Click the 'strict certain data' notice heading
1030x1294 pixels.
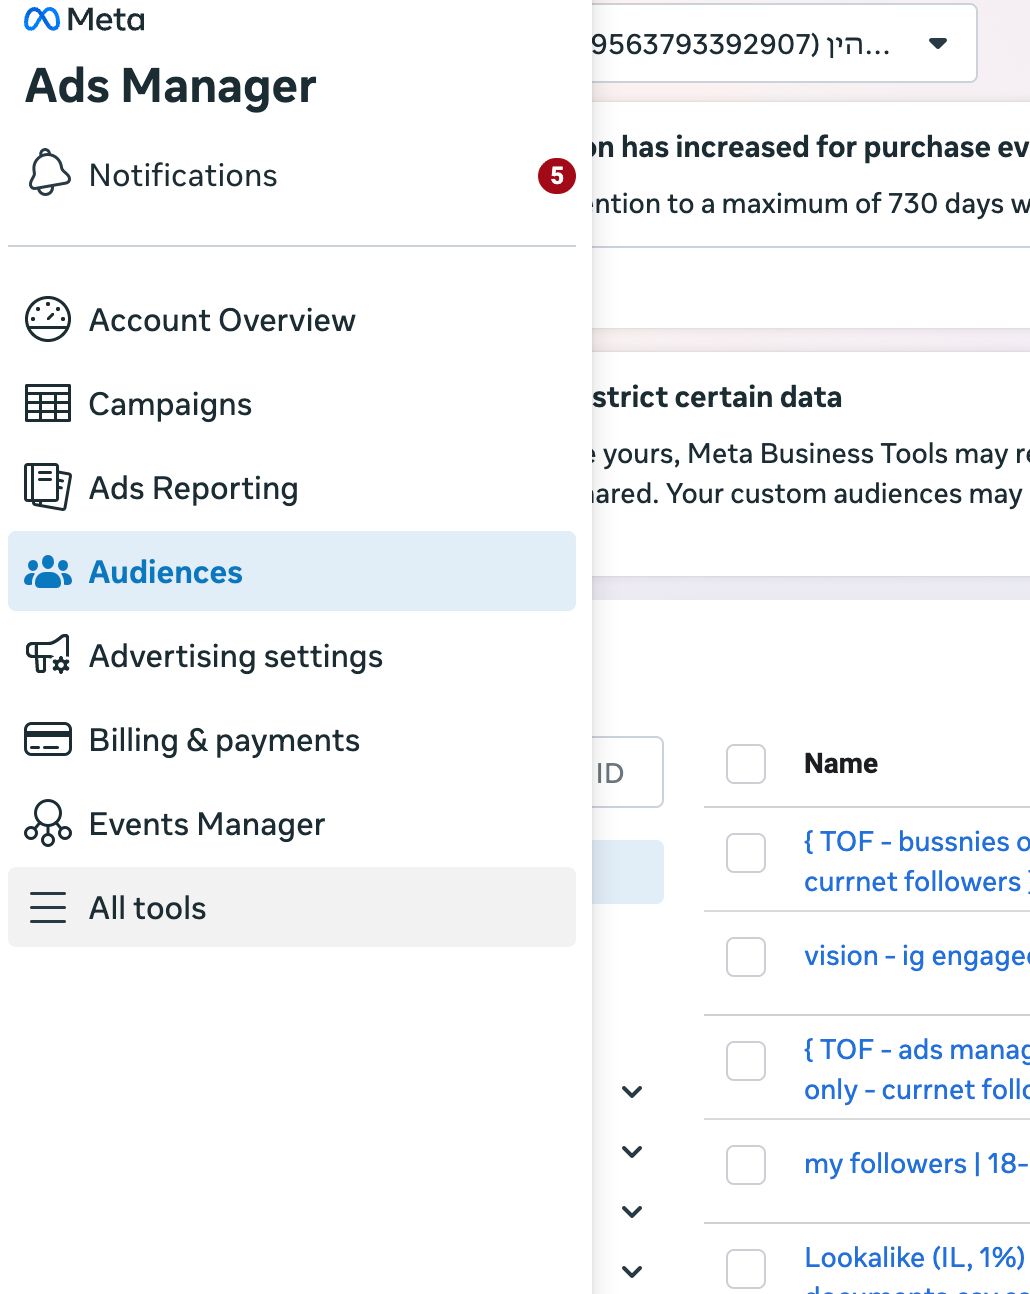tap(717, 397)
